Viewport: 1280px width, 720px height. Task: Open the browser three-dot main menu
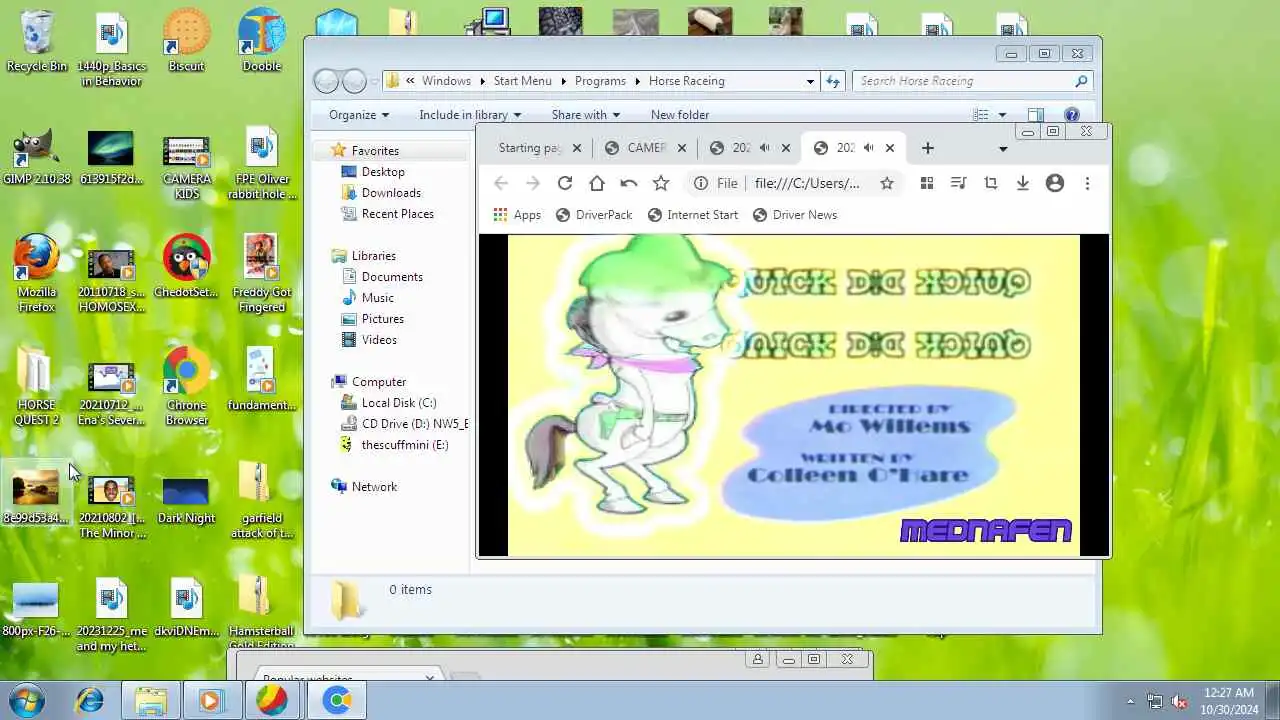click(x=1087, y=183)
